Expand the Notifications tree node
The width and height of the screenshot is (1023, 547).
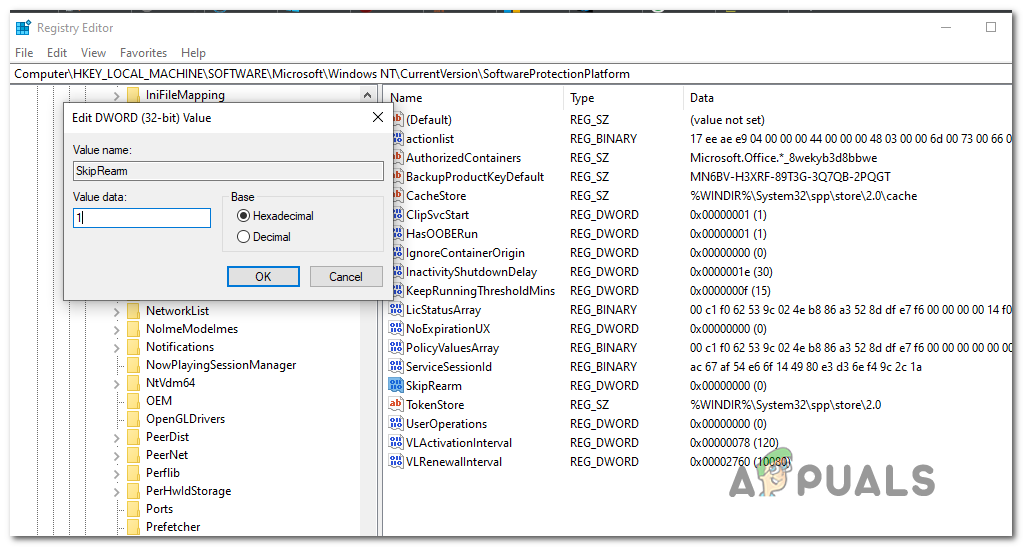117,348
